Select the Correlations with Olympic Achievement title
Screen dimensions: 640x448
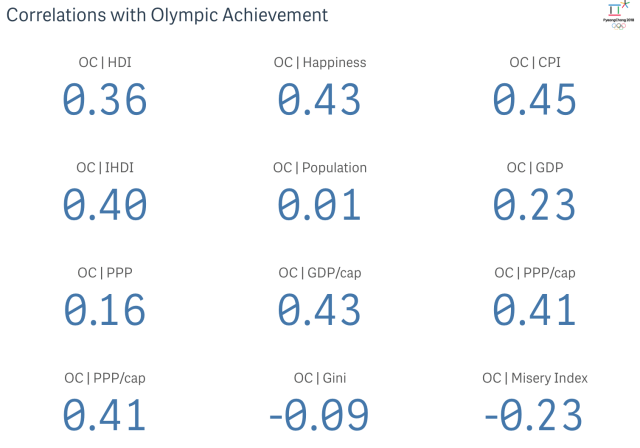click(x=167, y=16)
